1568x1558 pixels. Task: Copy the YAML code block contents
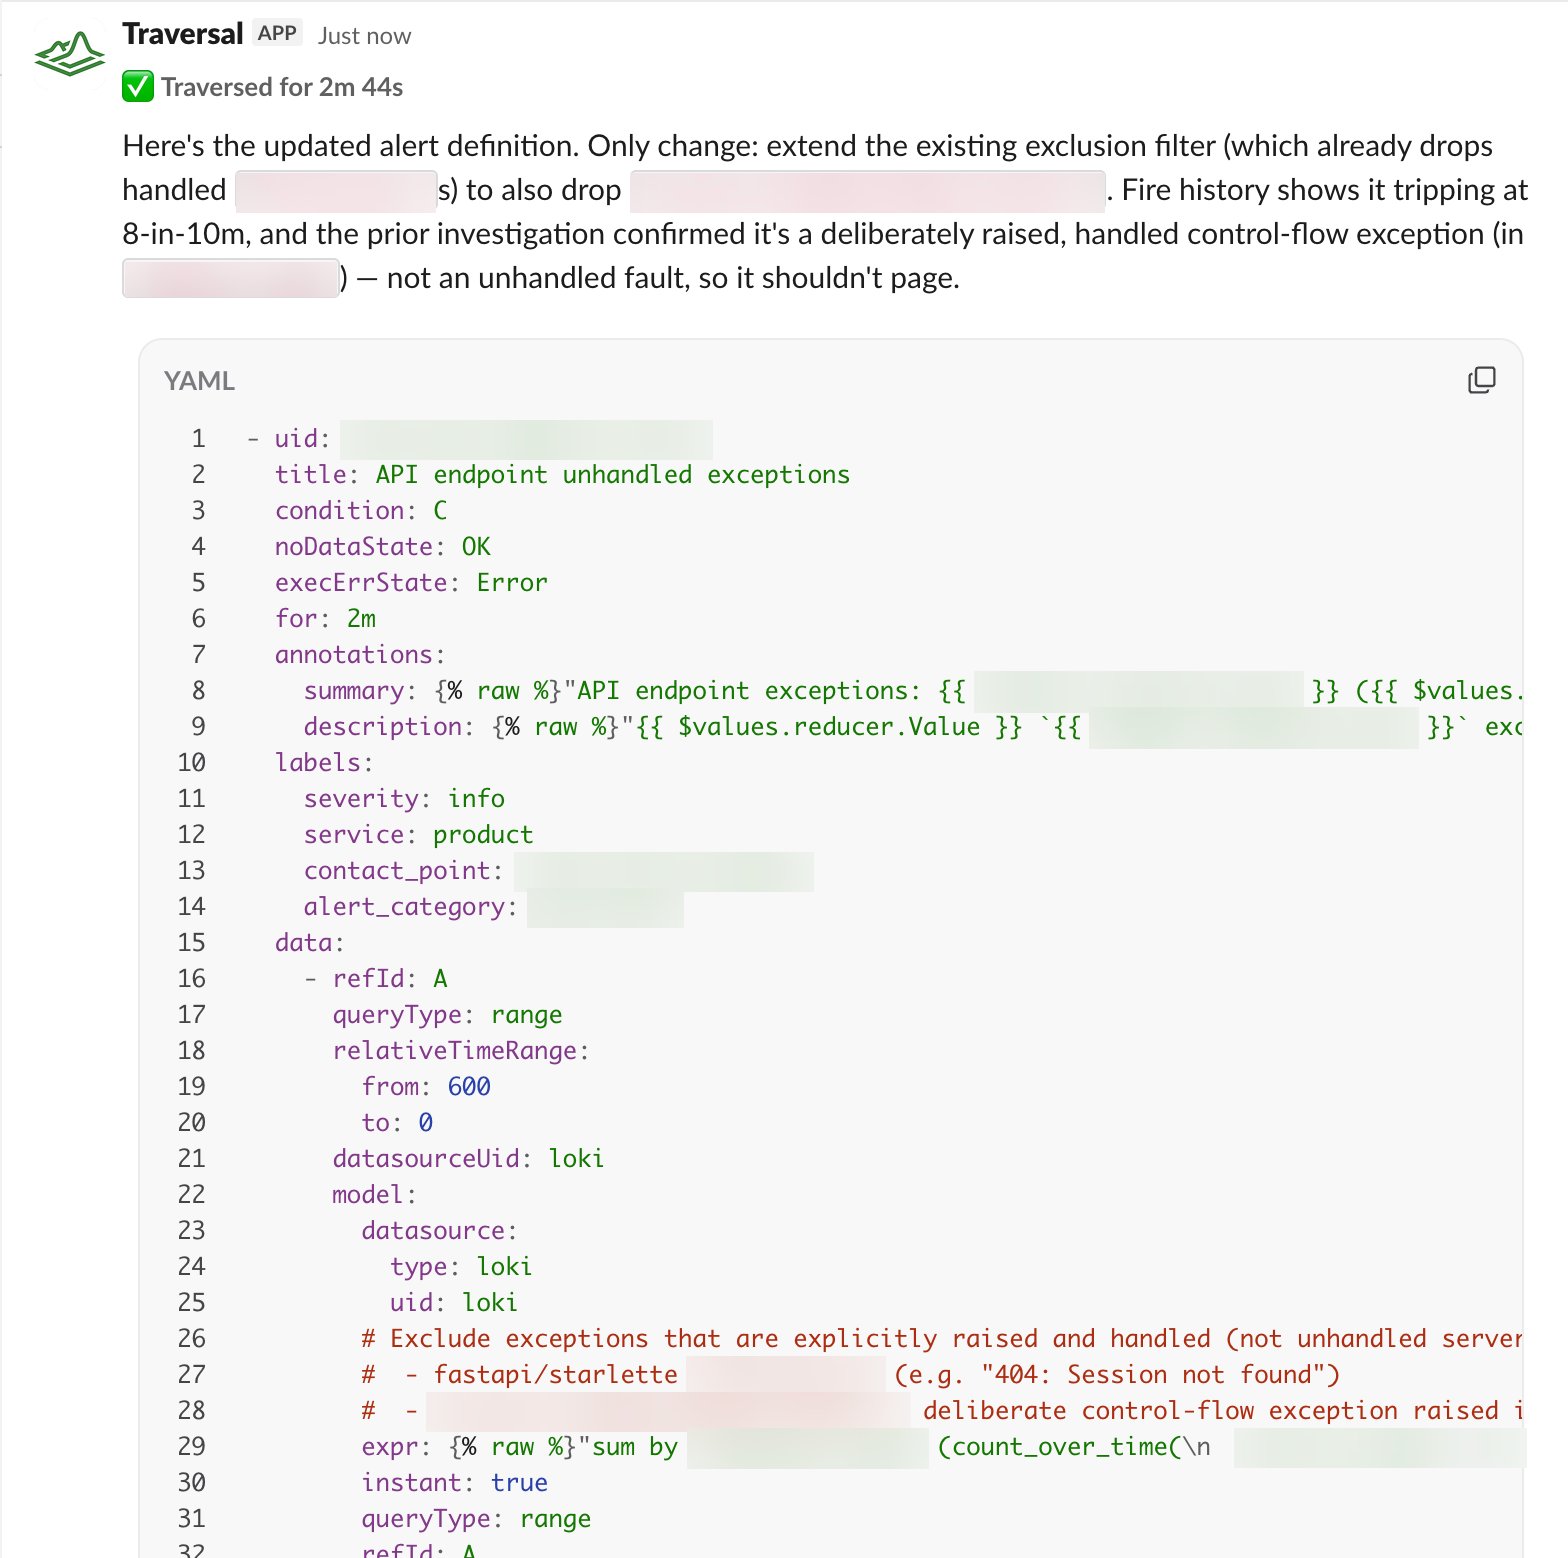1481,380
